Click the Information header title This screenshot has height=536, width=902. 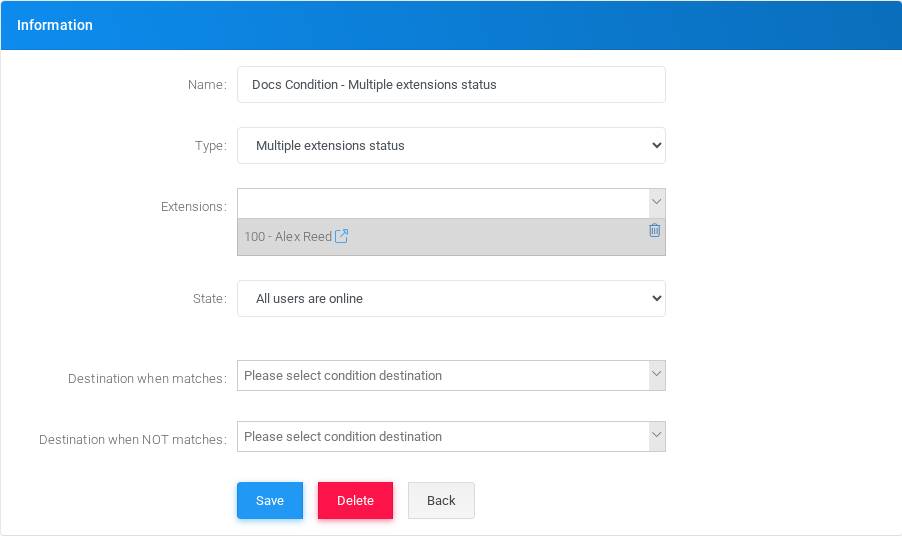point(55,25)
